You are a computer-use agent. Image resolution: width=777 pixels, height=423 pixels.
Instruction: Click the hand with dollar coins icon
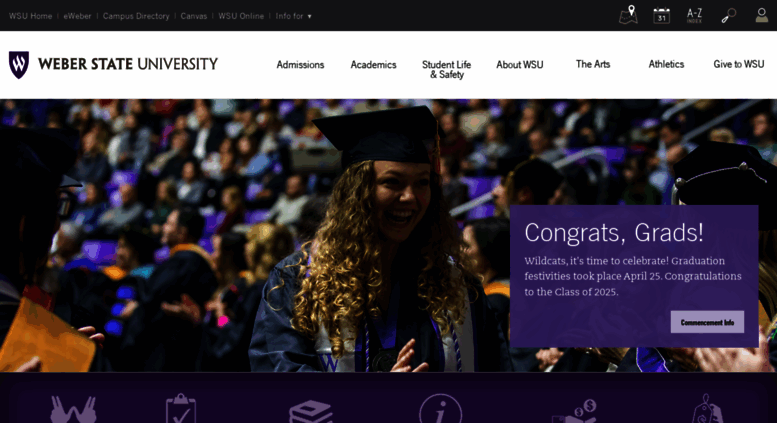[575, 411]
